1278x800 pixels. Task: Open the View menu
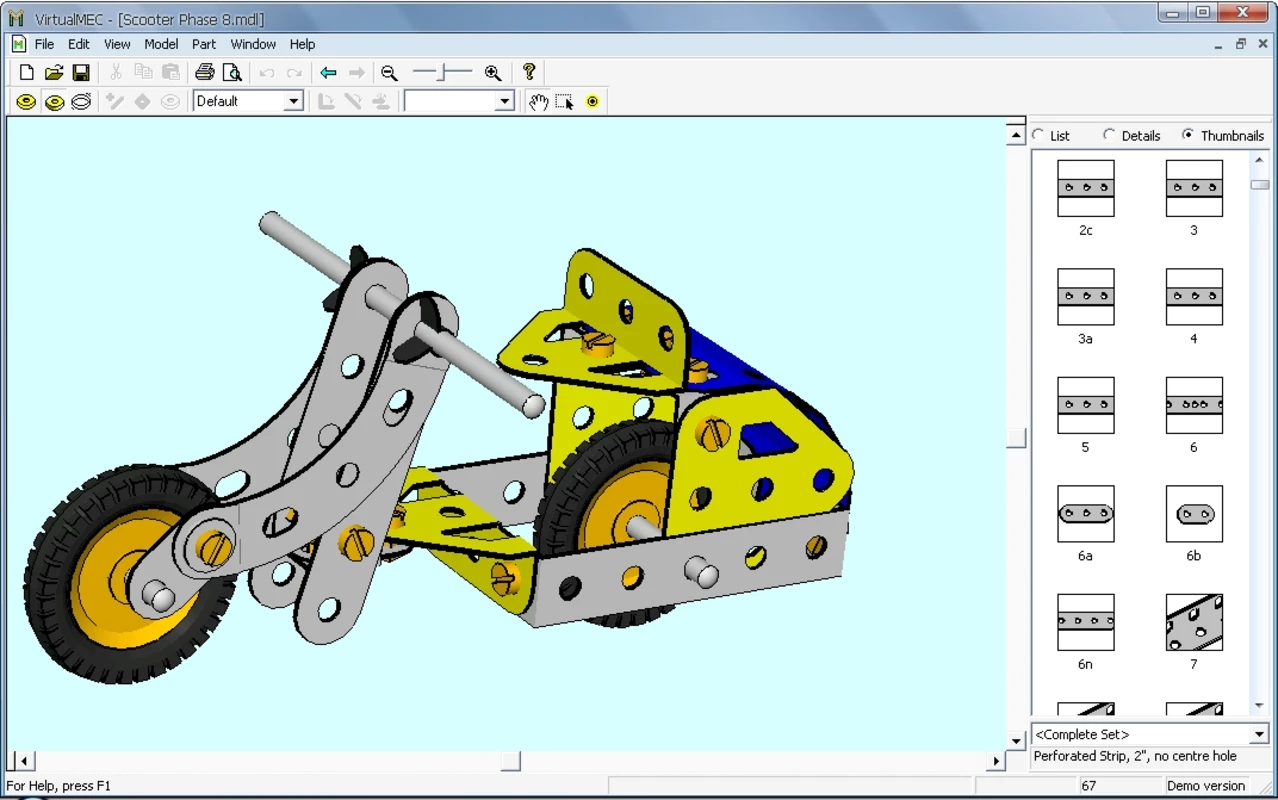coord(117,44)
